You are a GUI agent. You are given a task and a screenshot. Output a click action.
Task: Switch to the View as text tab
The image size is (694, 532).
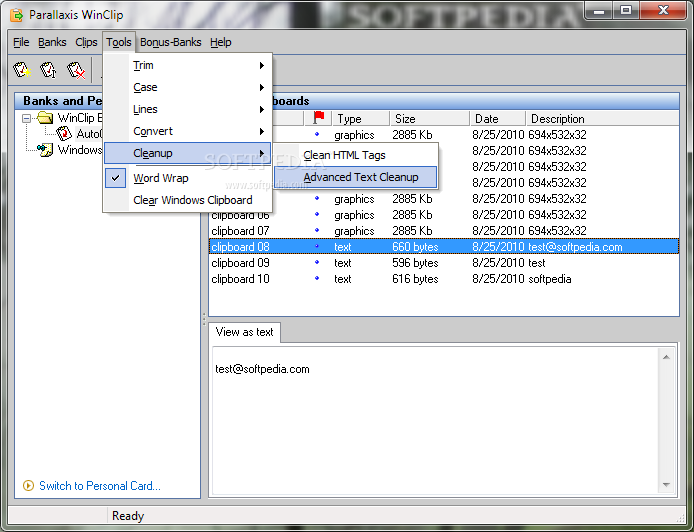click(244, 332)
